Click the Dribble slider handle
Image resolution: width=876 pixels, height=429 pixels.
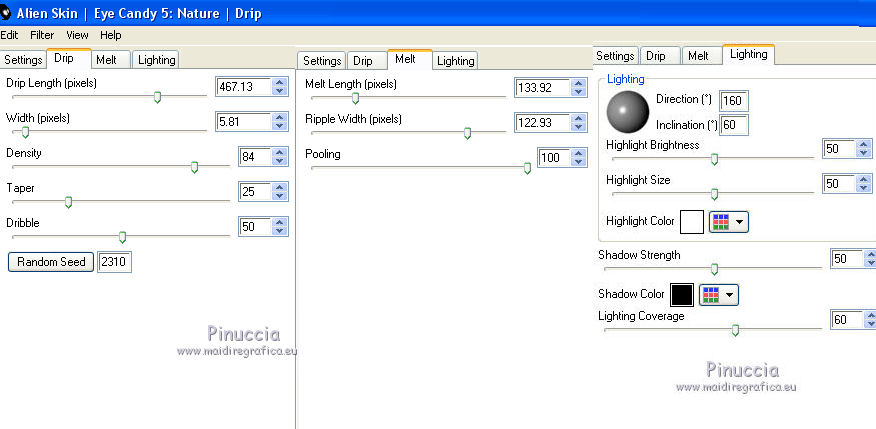(x=122, y=237)
